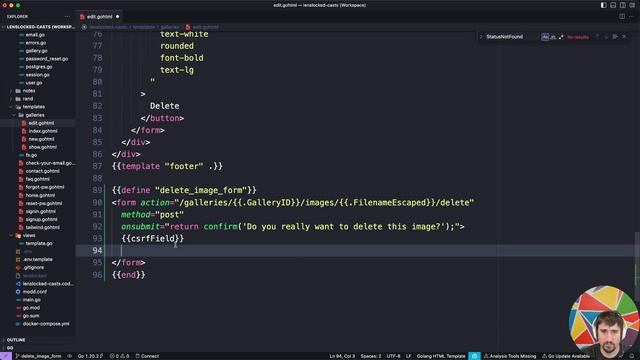640x360 pixels.
Task: Open template.go under views
Action: click(x=39, y=243)
